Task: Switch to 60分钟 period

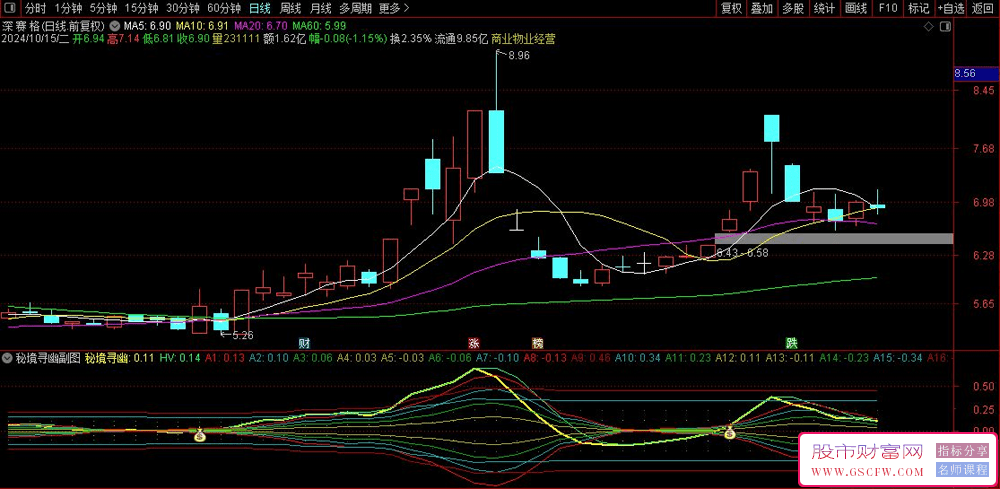Action: 224,8
